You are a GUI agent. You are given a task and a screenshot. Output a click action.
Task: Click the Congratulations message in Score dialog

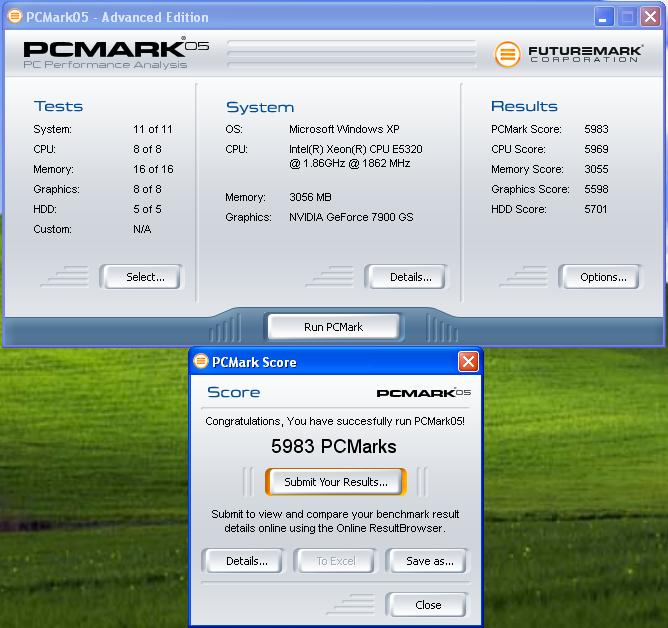(x=335, y=421)
